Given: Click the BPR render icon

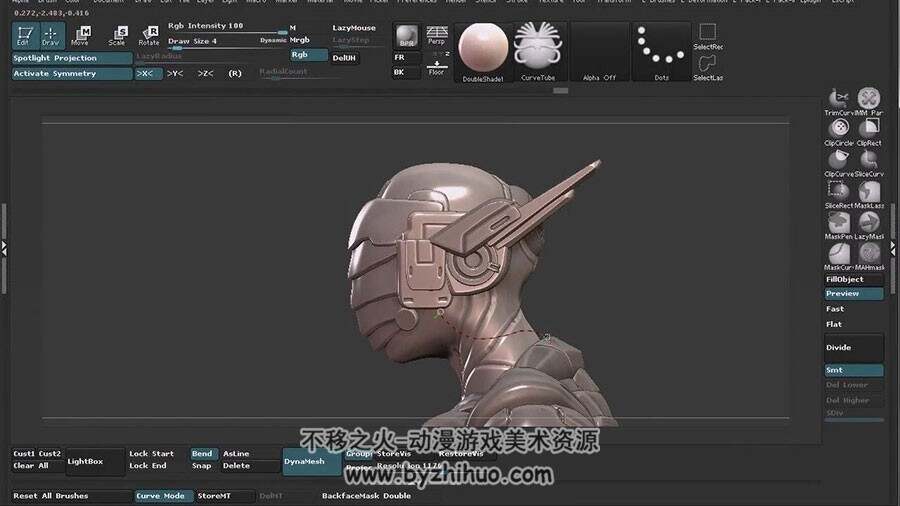Looking at the screenshot, I should [x=407, y=37].
